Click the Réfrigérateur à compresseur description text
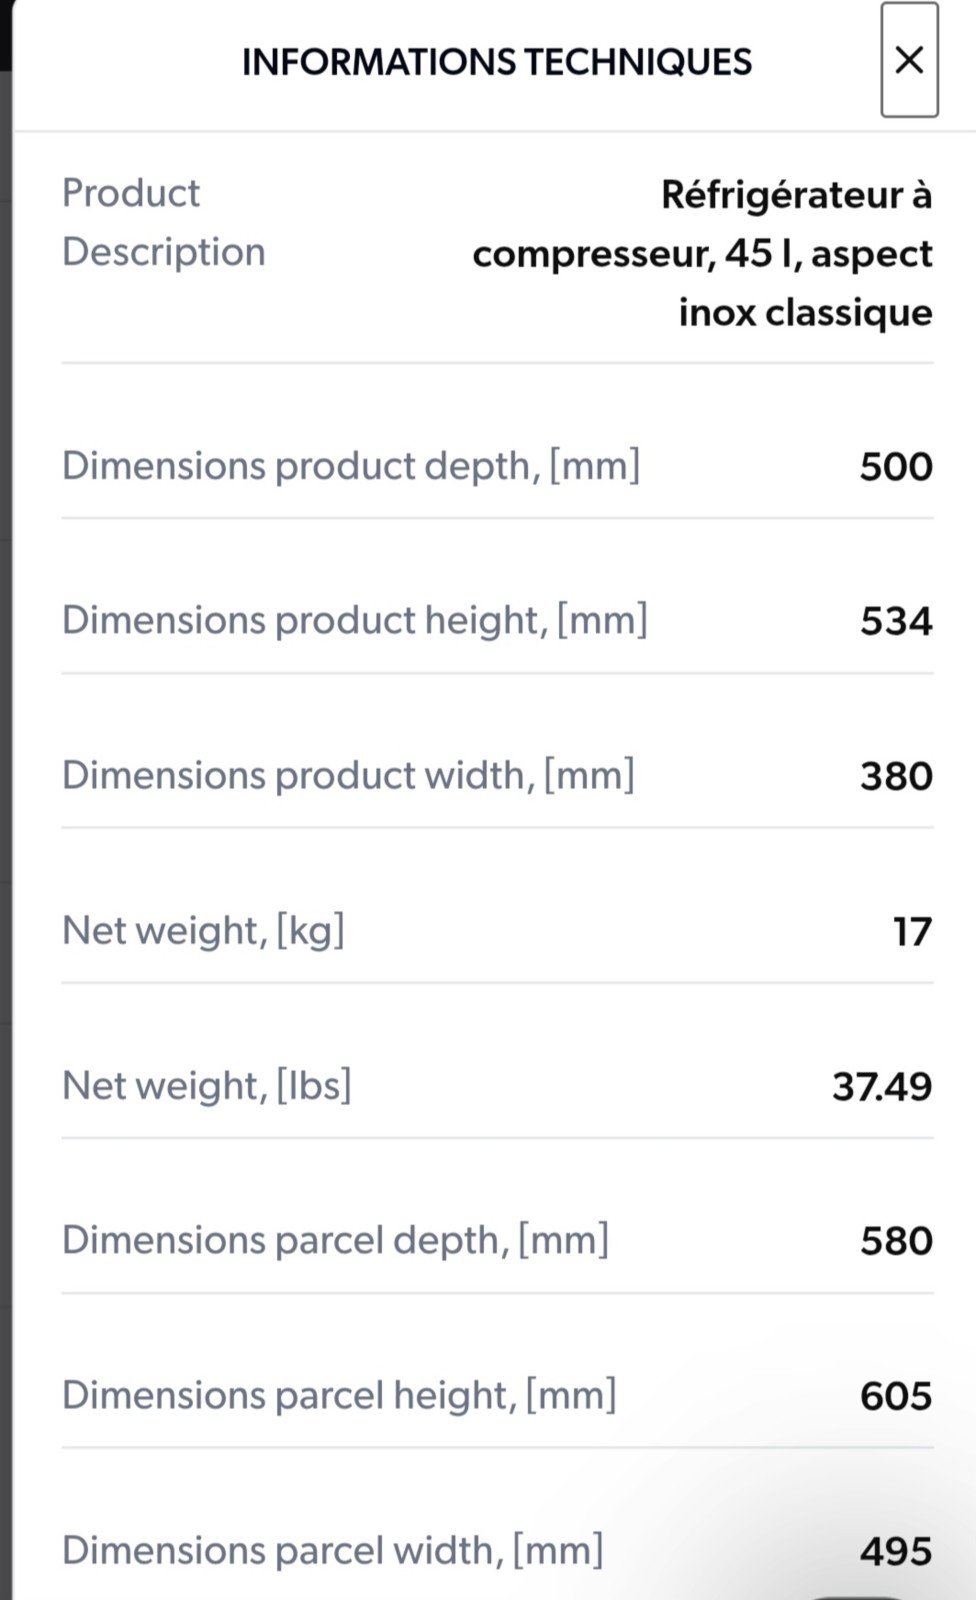The image size is (976, 1600). 702,253
